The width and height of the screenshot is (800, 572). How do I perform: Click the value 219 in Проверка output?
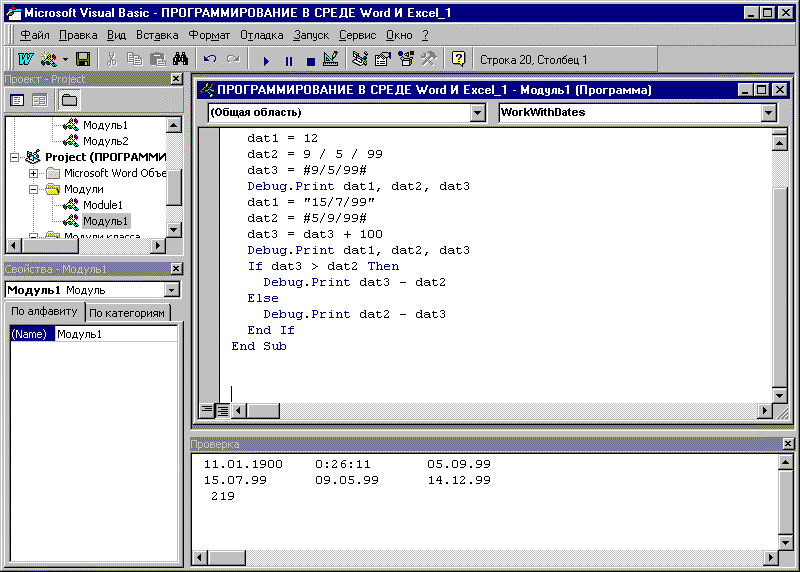pyautogui.click(x=223, y=496)
